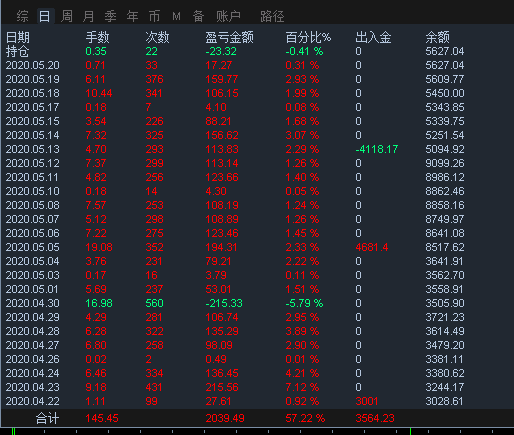Open the 币 currency tab
The image size is (514, 435).
point(154,16)
